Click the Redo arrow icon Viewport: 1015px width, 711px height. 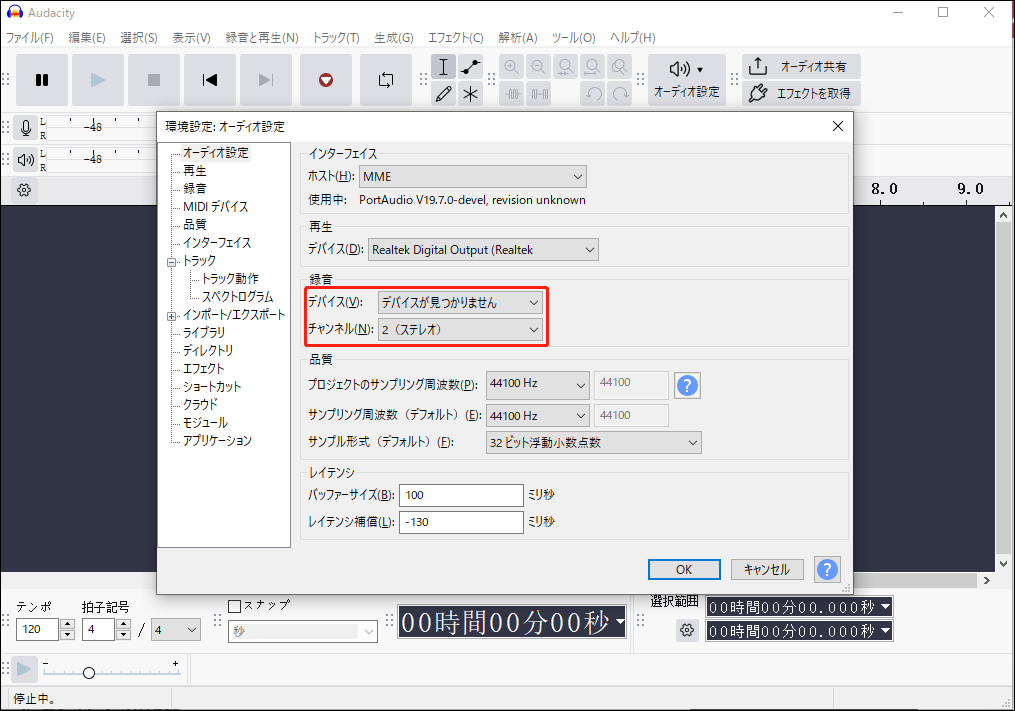620,94
